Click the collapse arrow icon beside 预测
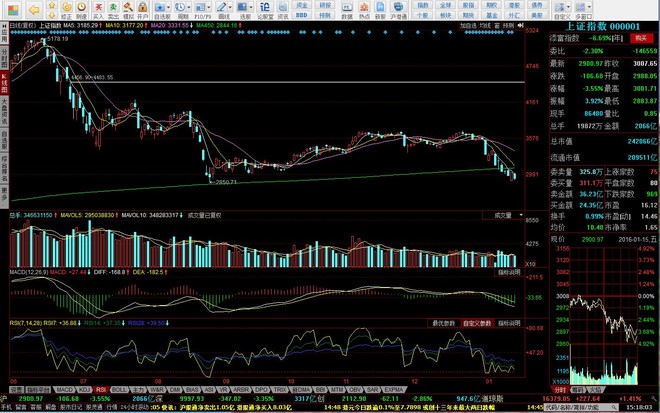 pyautogui.click(x=521, y=26)
